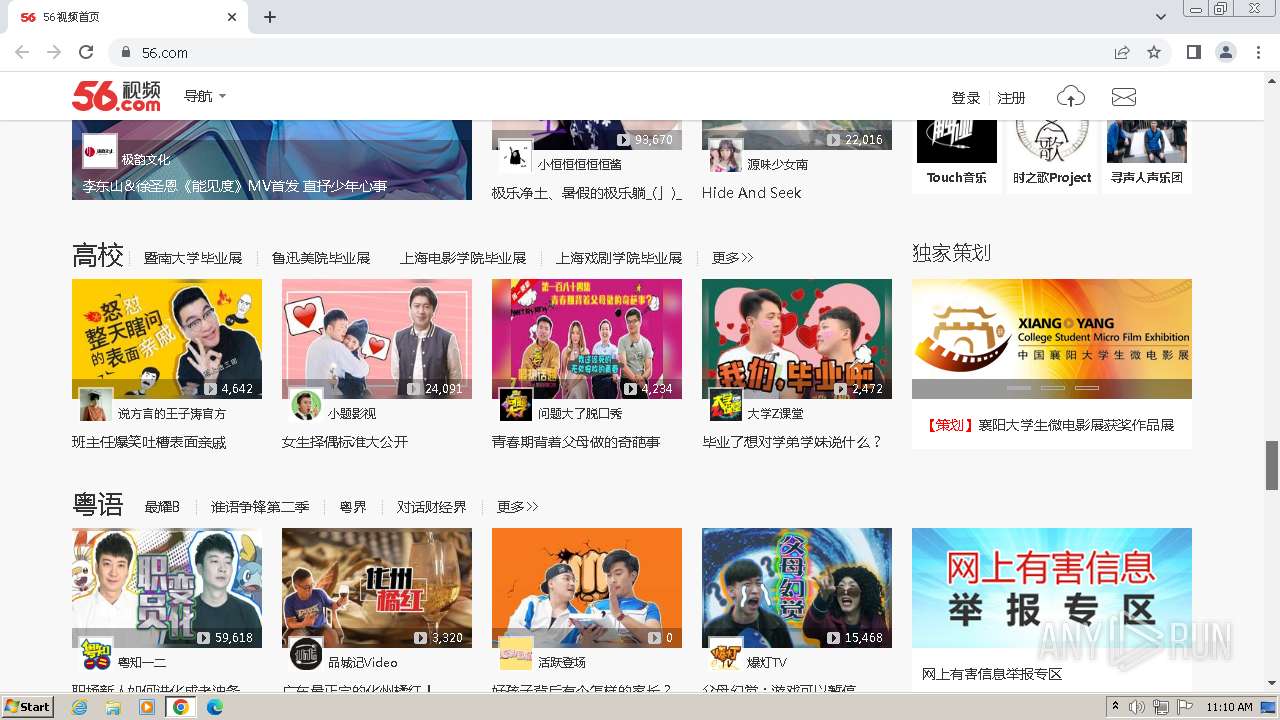Open the 我们,毕业啦 video thumbnail

pos(797,339)
